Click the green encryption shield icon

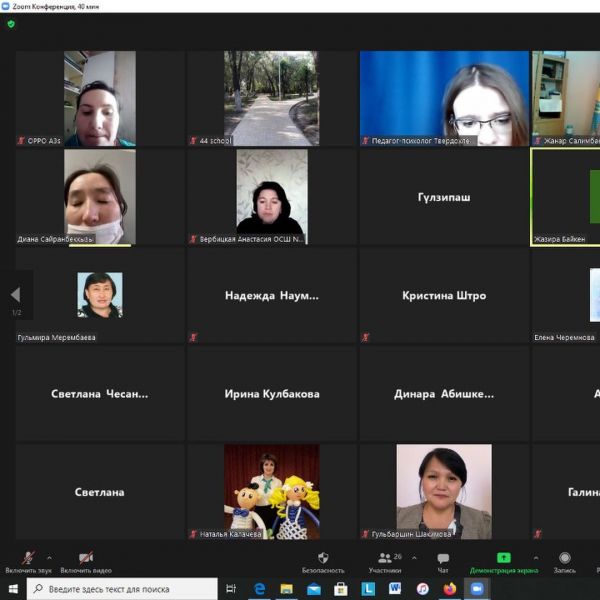[x=11, y=24]
